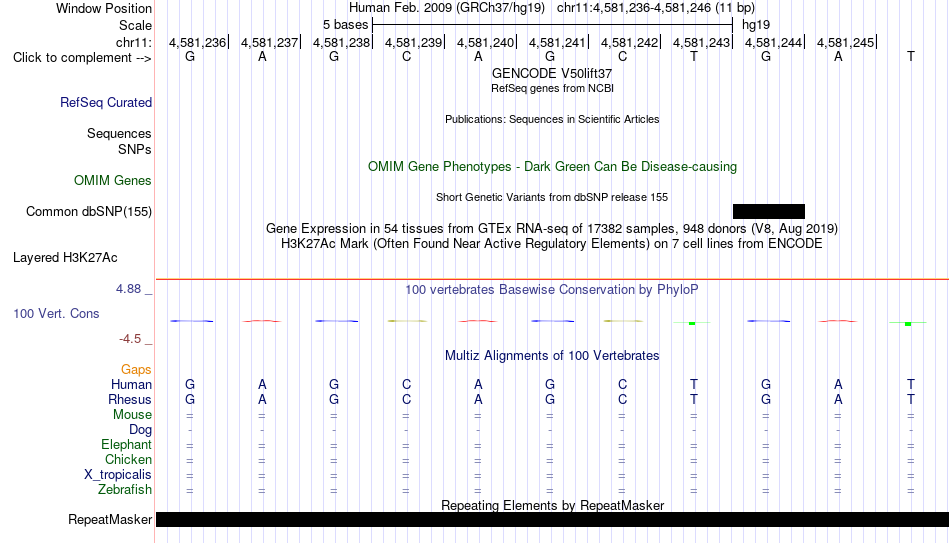Click 'Publications: Sequences in Scientific Articles' title
The image size is (950, 543).
click(x=552, y=119)
